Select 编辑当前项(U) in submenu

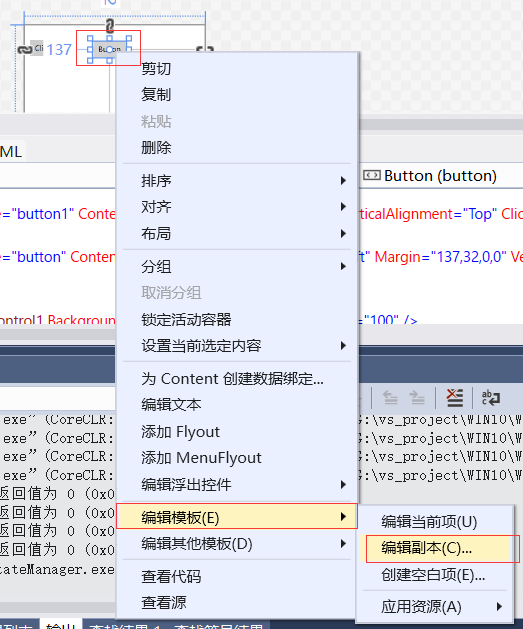tap(435, 522)
